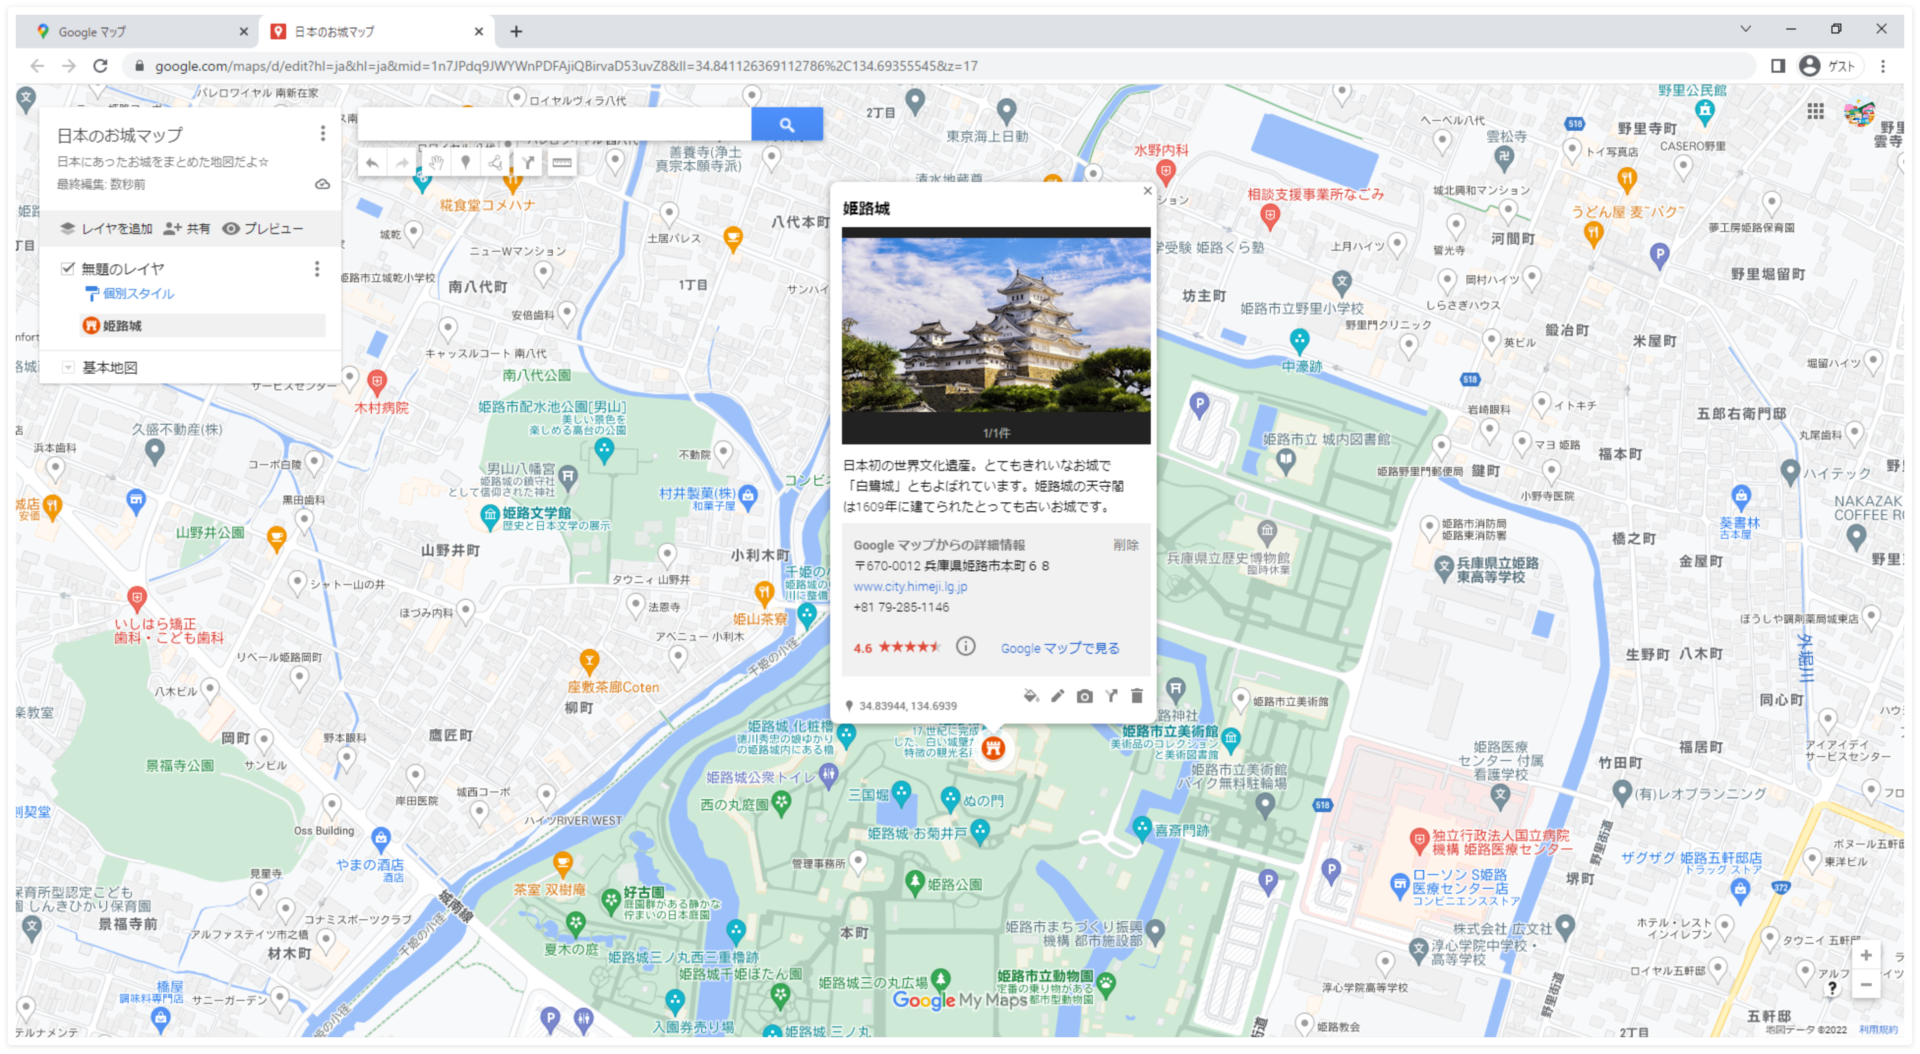
Task: Click the 木村病院 hospital map label
Action: click(381, 408)
